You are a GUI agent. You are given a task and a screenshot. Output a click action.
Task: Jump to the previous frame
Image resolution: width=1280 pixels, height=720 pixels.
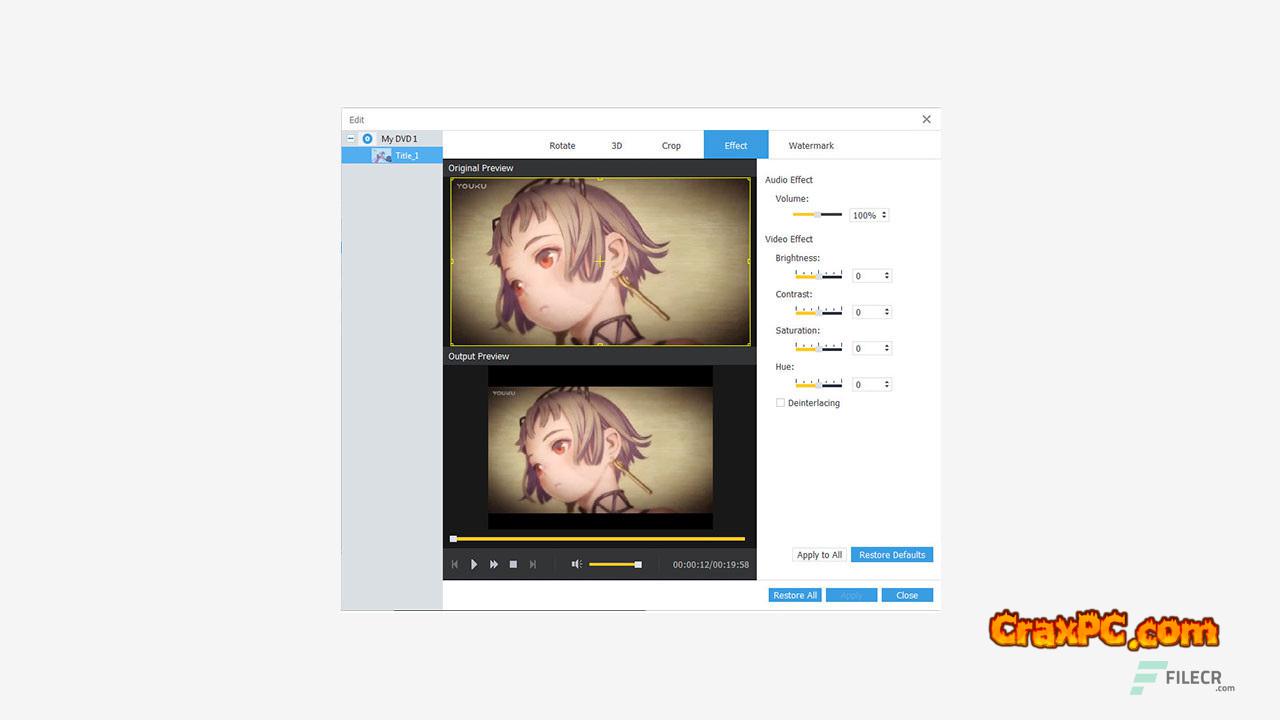[x=455, y=565]
